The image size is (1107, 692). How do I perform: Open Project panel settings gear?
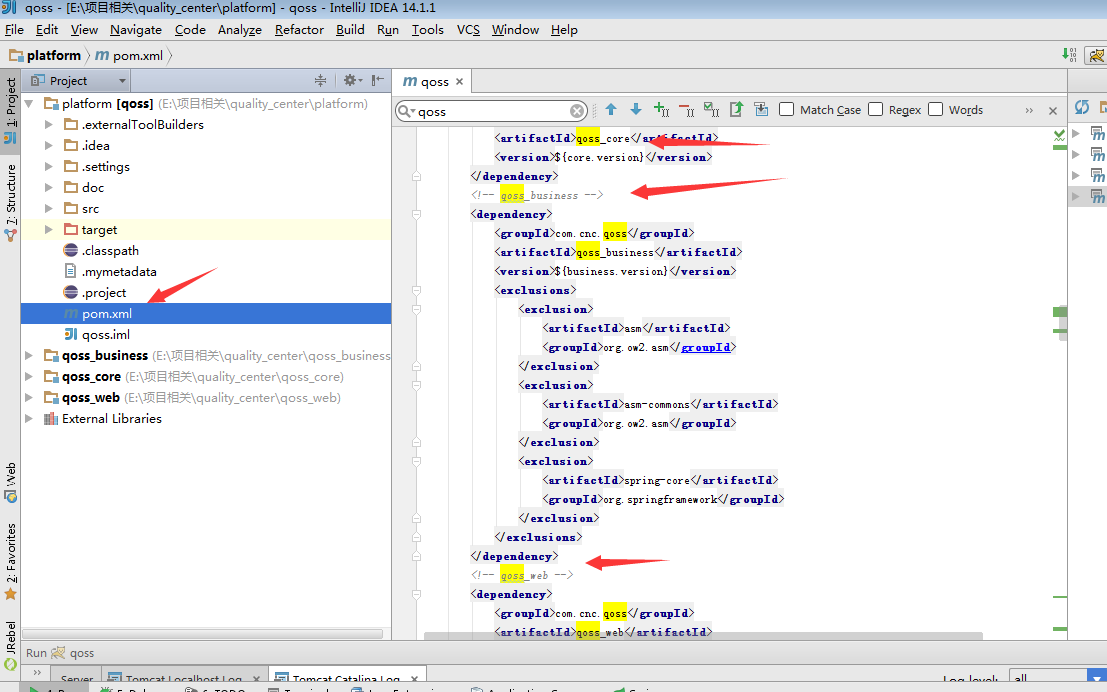click(x=352, y=80)
